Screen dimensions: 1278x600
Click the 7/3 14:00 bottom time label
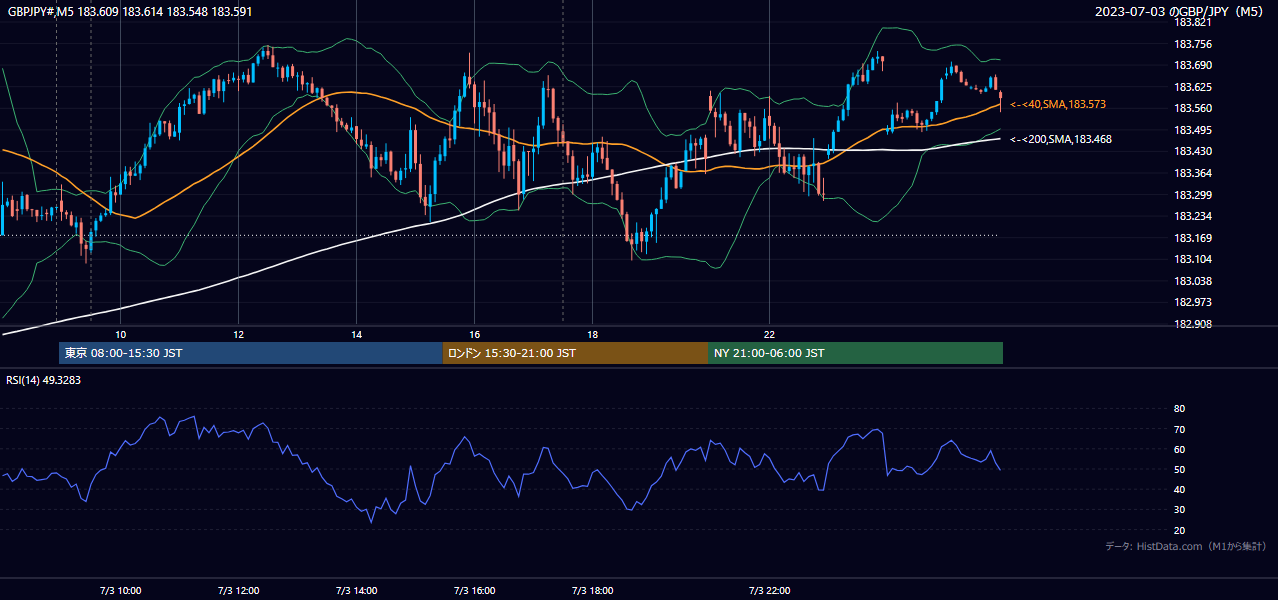click(x=356, y=590)
